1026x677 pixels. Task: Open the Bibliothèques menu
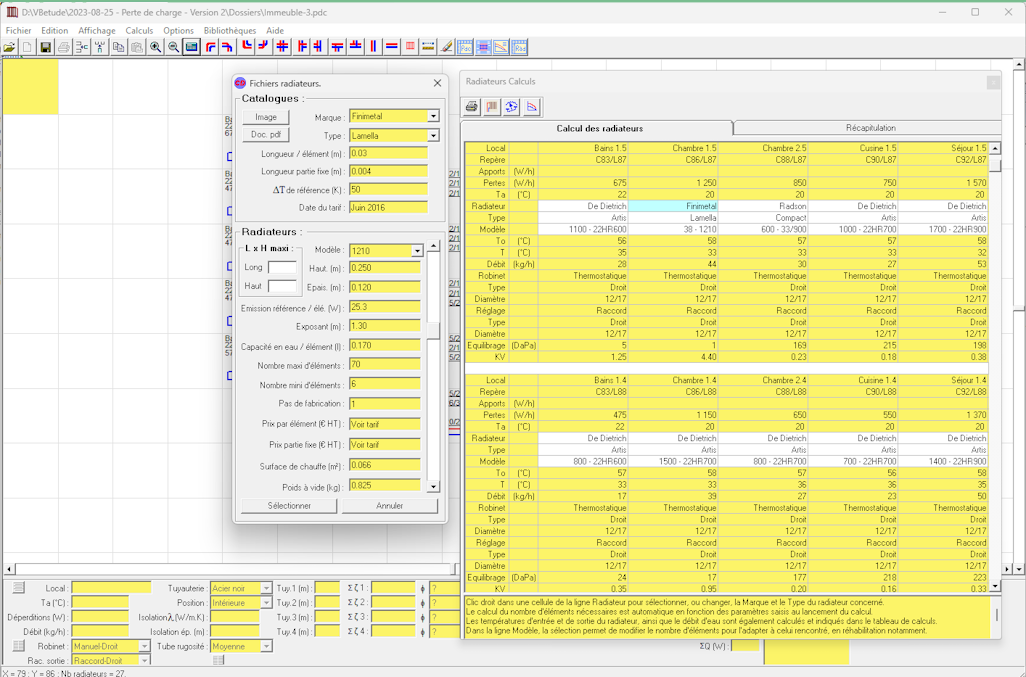coord(230,31)
